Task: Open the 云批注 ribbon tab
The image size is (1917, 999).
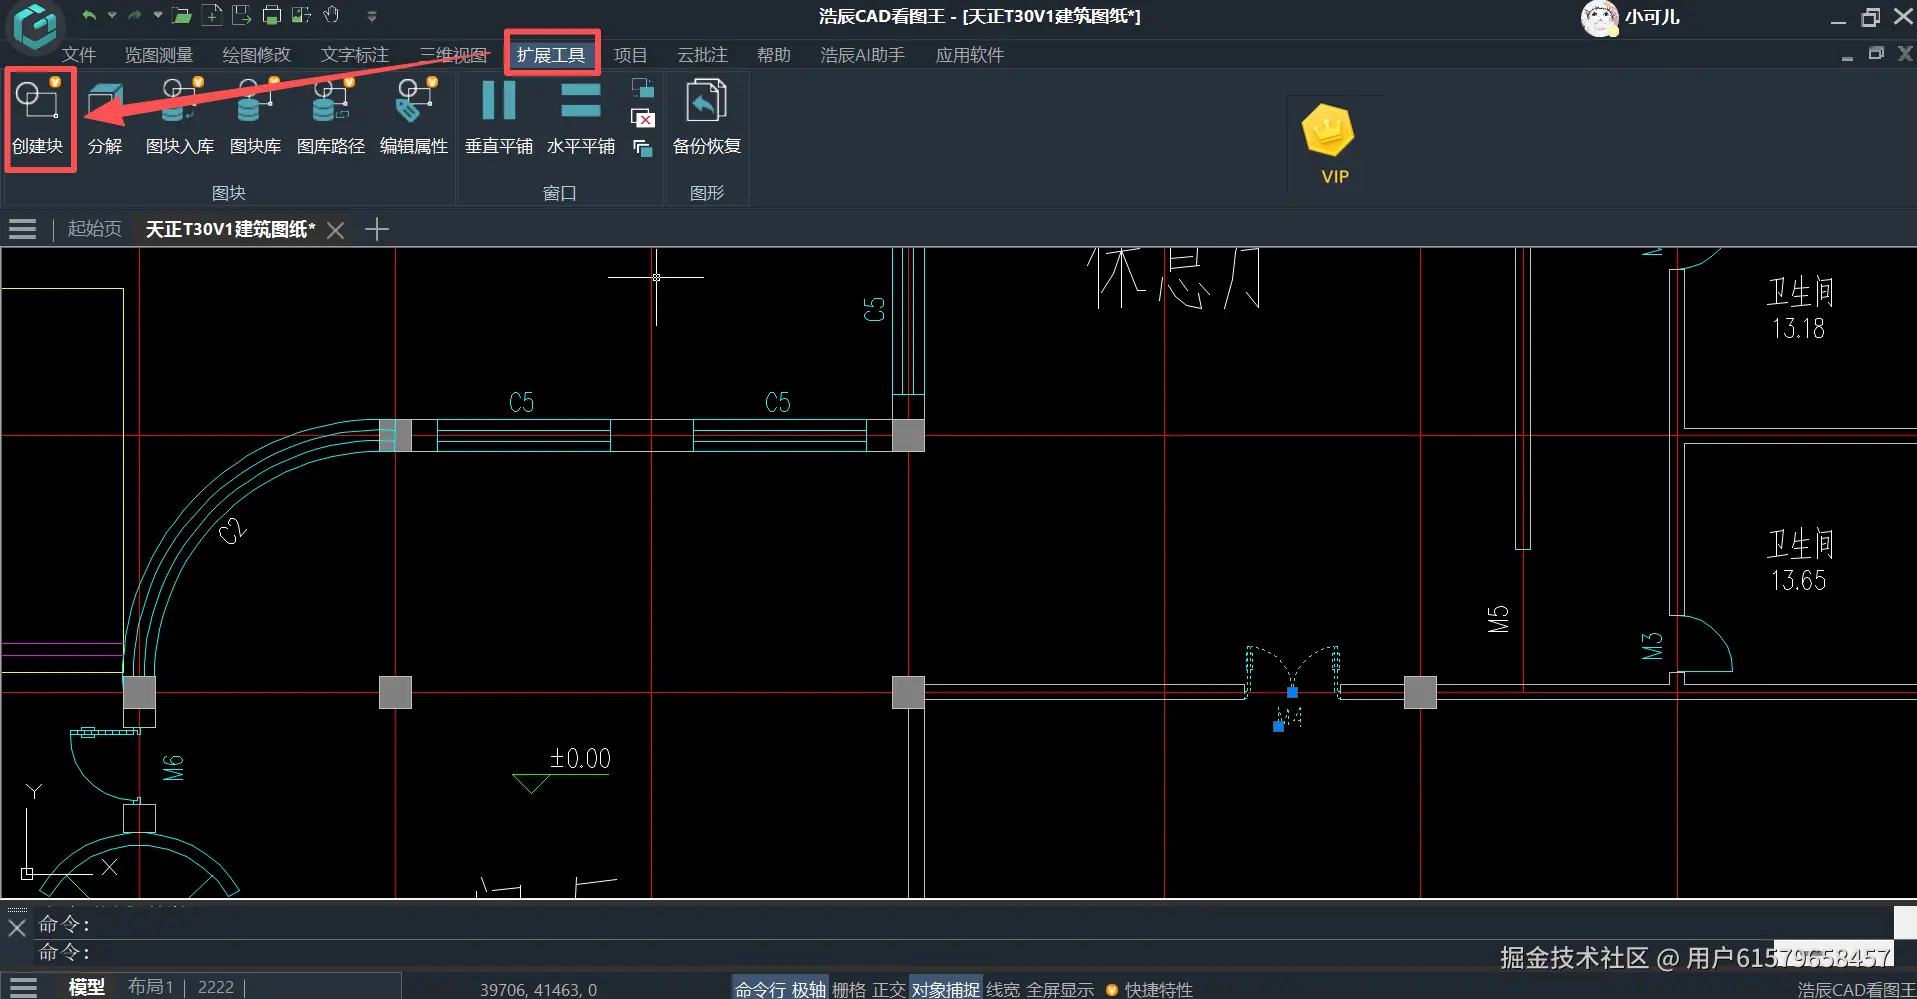Action: [702, 55]
